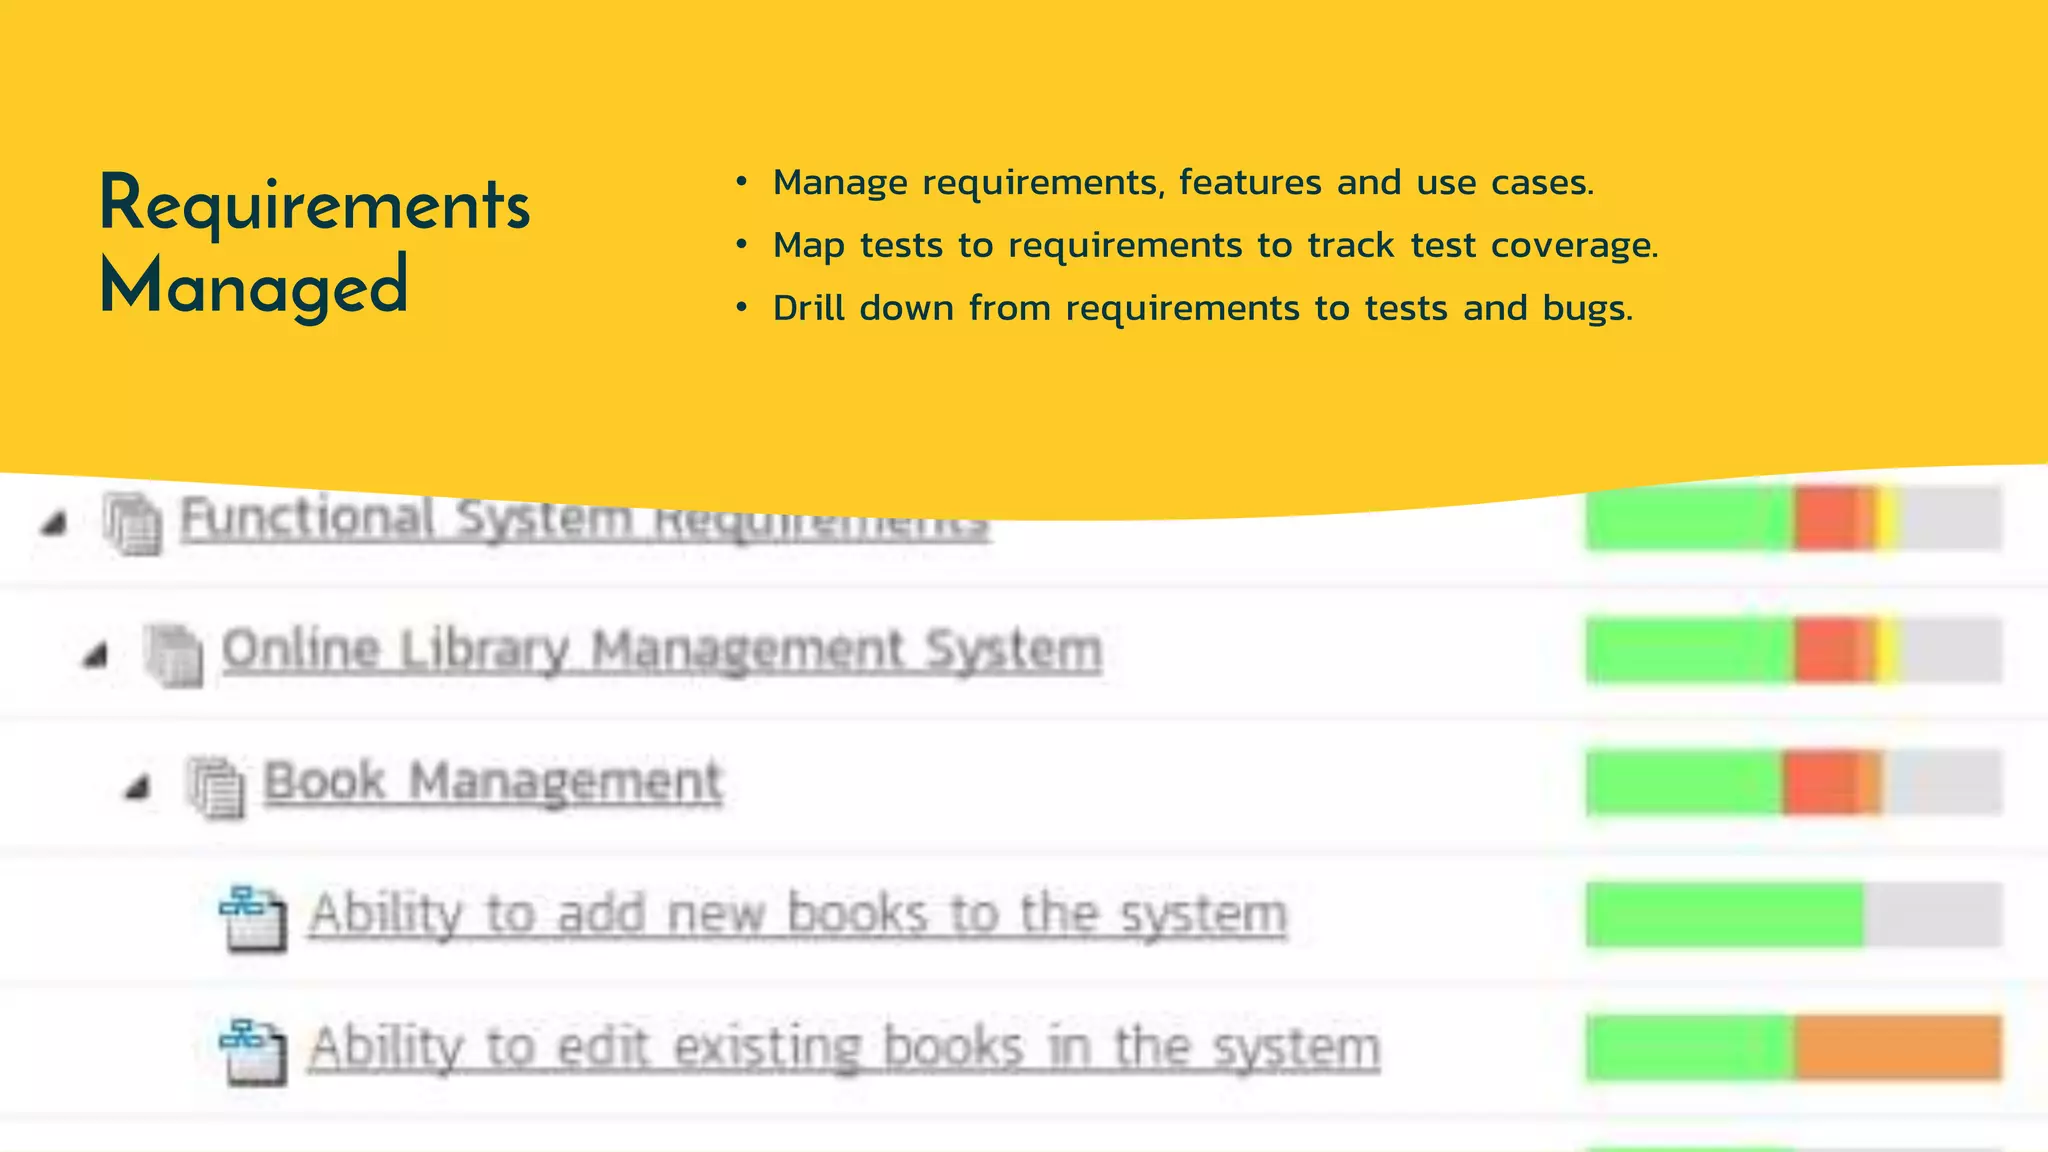This screenshot has width=2048, height=1152.
Task: Open the Functional System Requirements link
Action: click(585, 521)
